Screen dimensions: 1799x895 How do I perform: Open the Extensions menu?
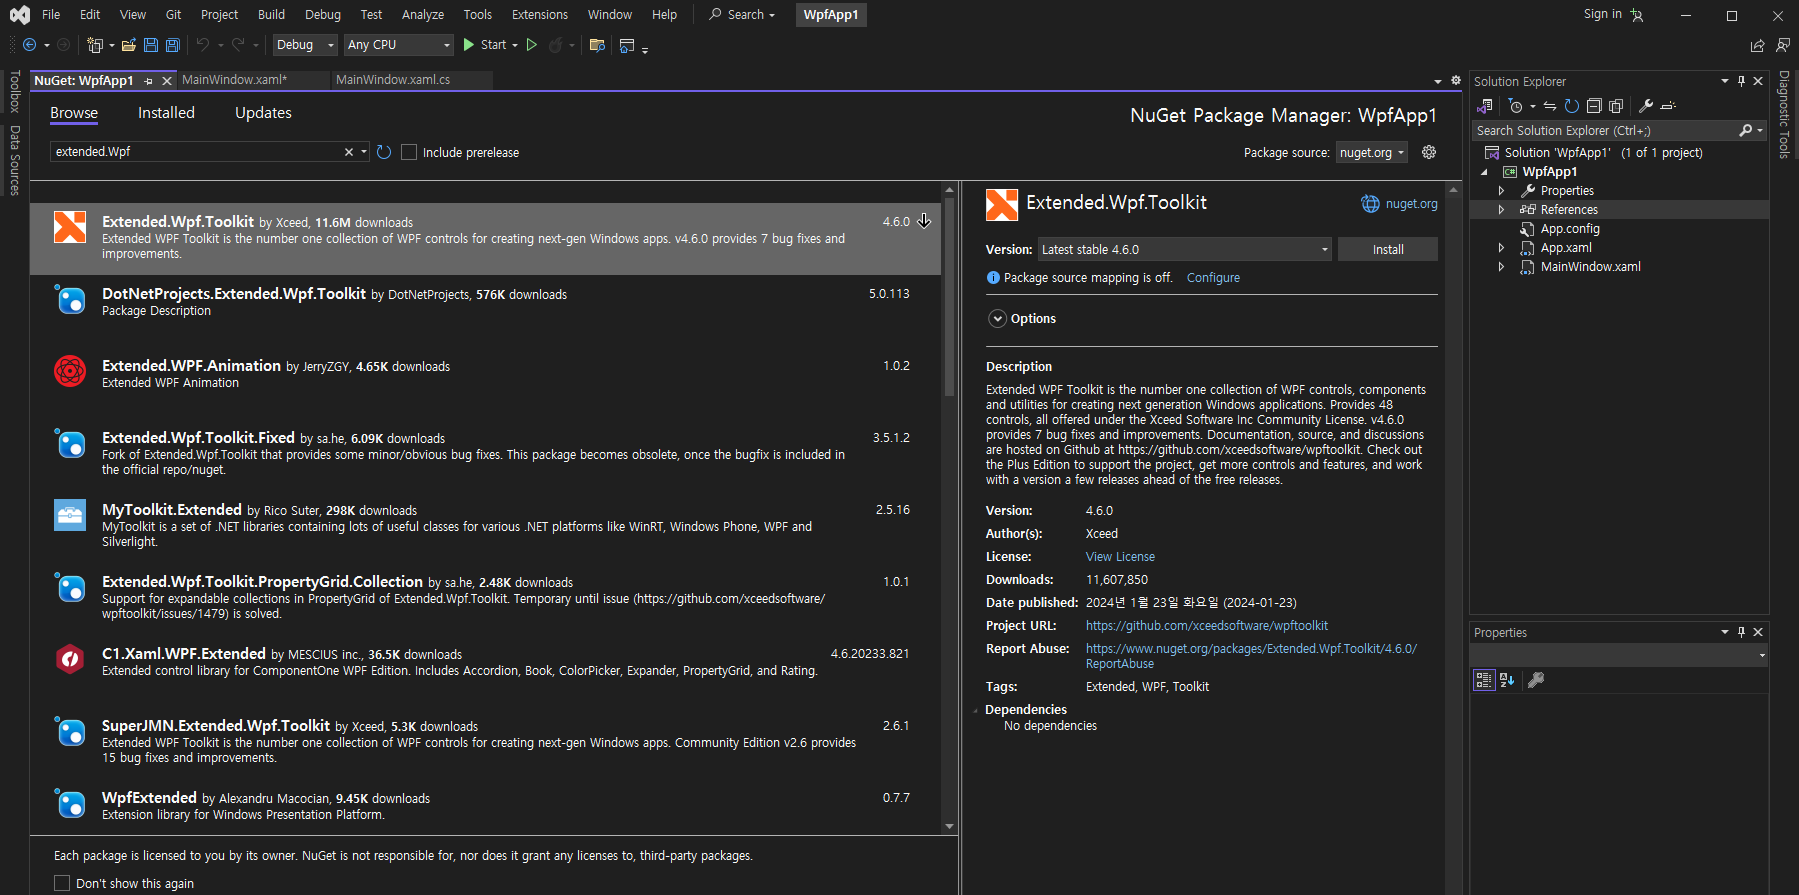[x=539, y=15]
